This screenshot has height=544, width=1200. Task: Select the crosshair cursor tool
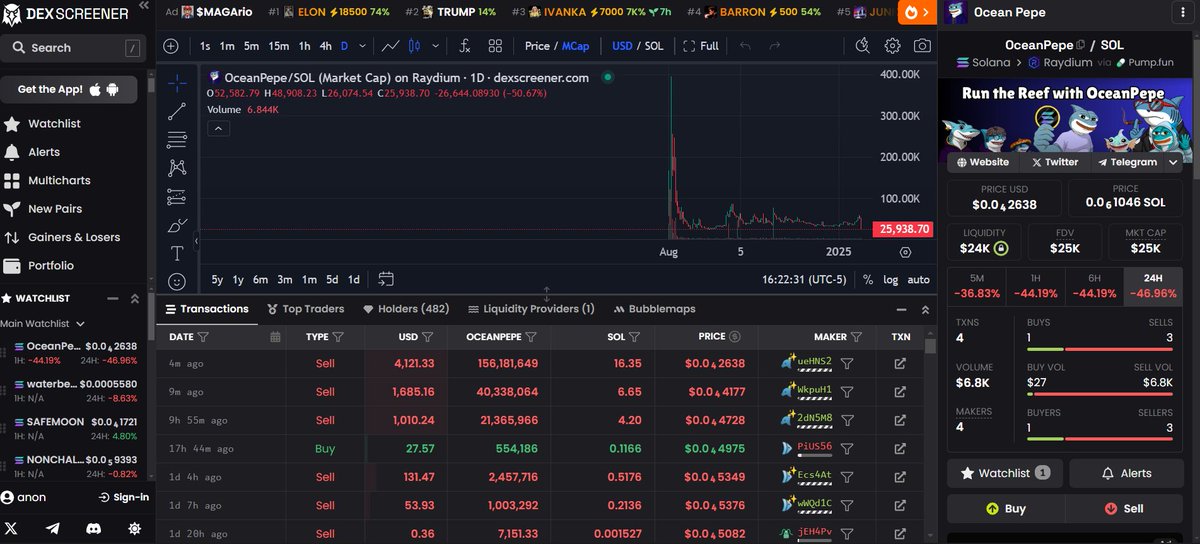[177, 82]
